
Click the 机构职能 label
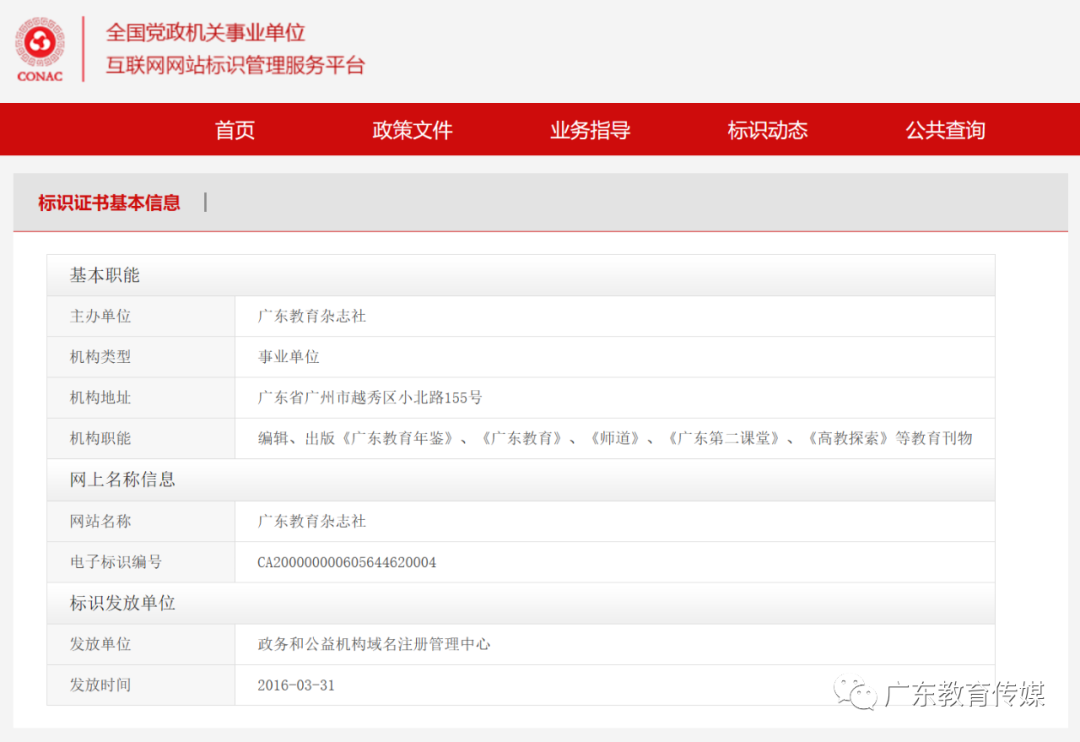pyautogui.click(x=101, y=438)
